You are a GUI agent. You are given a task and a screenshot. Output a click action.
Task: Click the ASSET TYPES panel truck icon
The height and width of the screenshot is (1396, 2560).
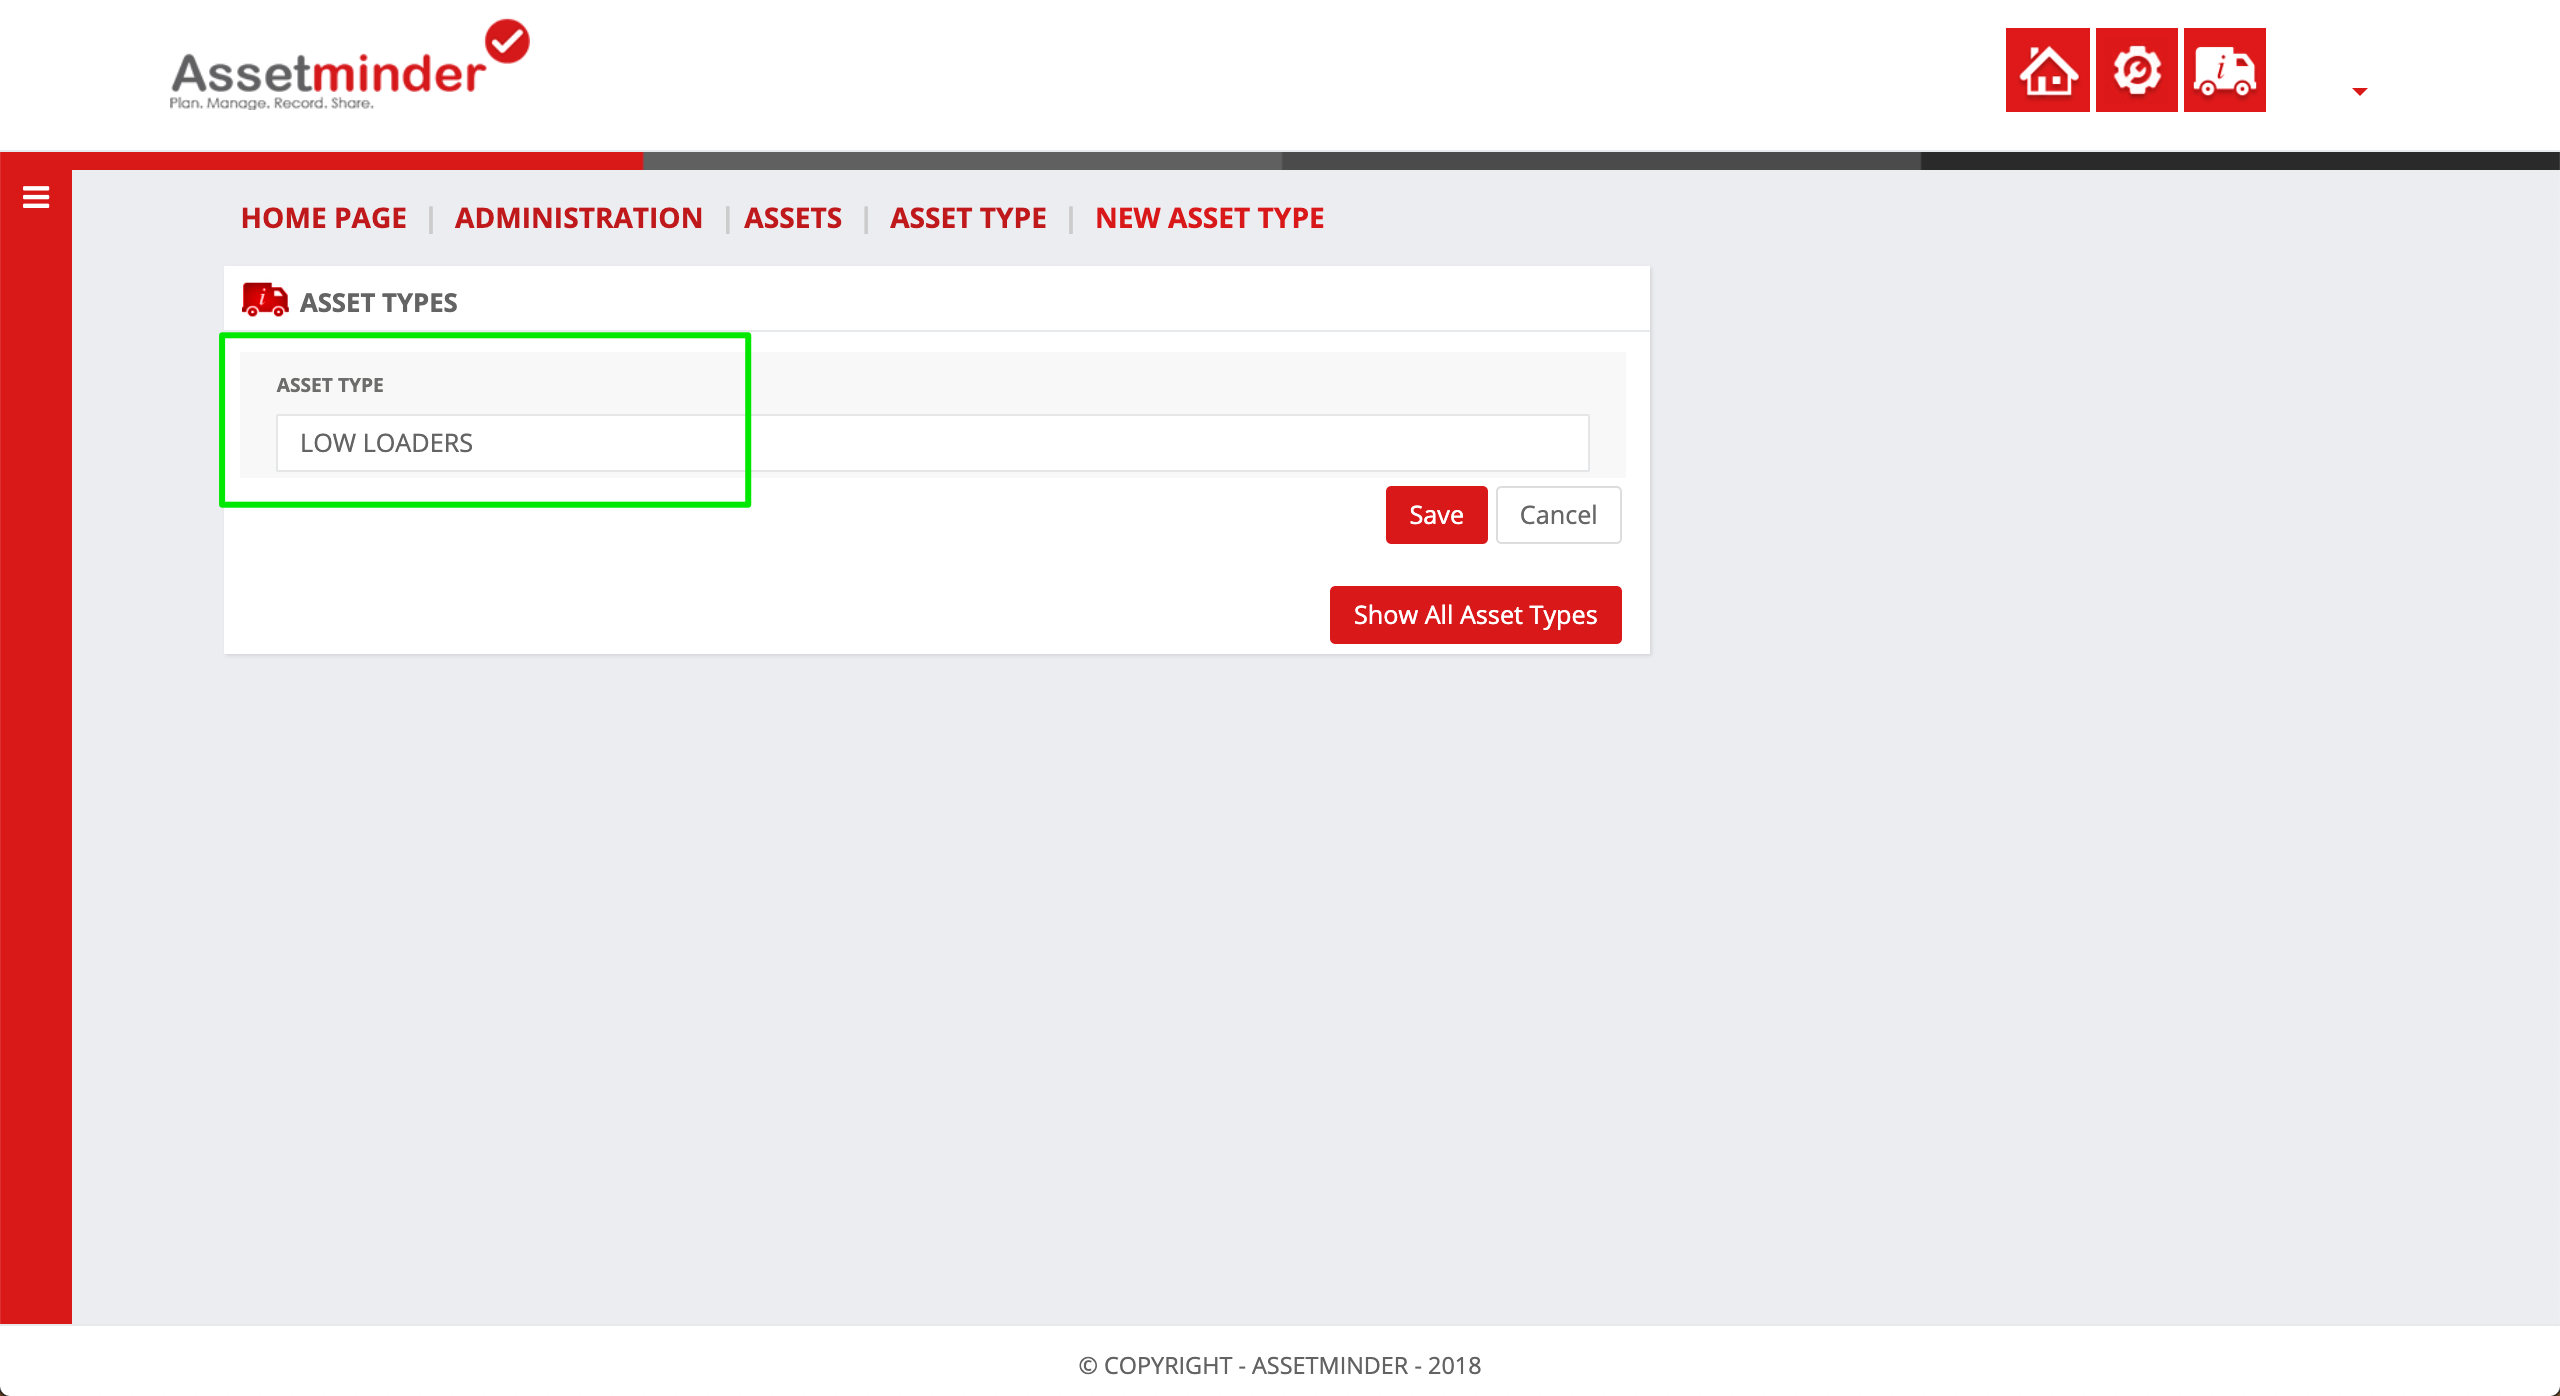(265, 300)
